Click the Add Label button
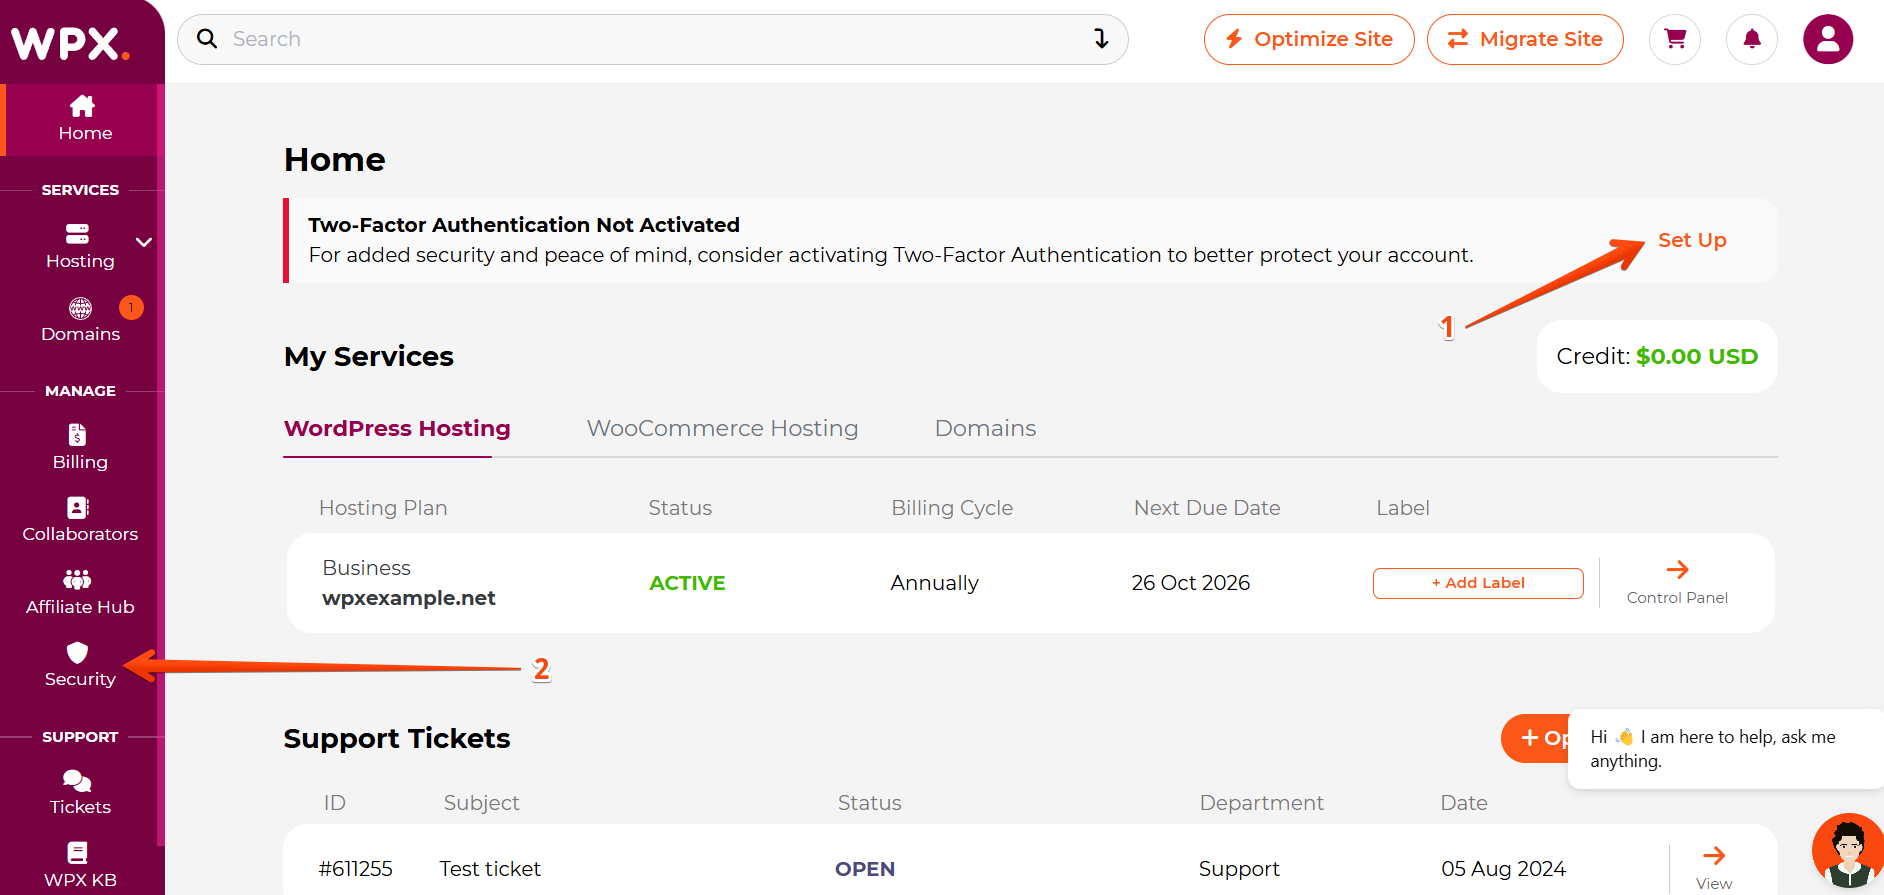The image size is (1884, 895). click(1478, 583)
